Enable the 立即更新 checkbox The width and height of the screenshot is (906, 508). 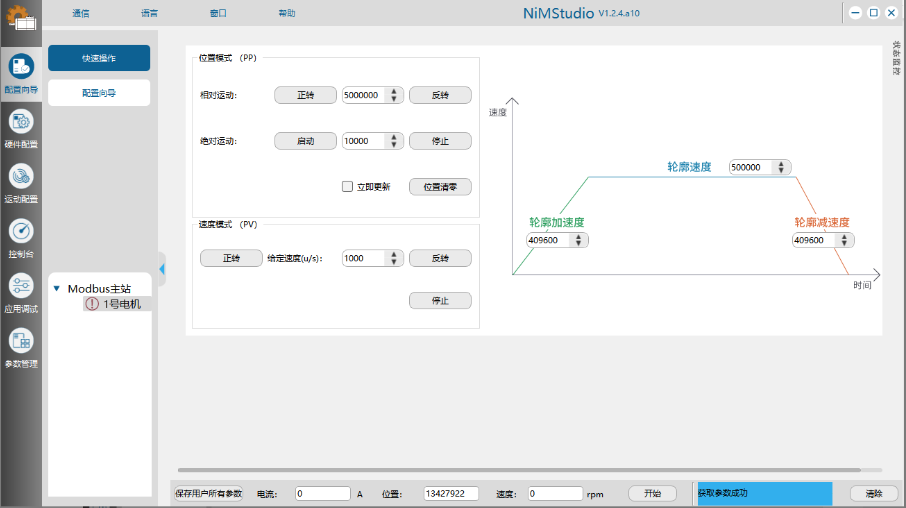pos(348,186)
